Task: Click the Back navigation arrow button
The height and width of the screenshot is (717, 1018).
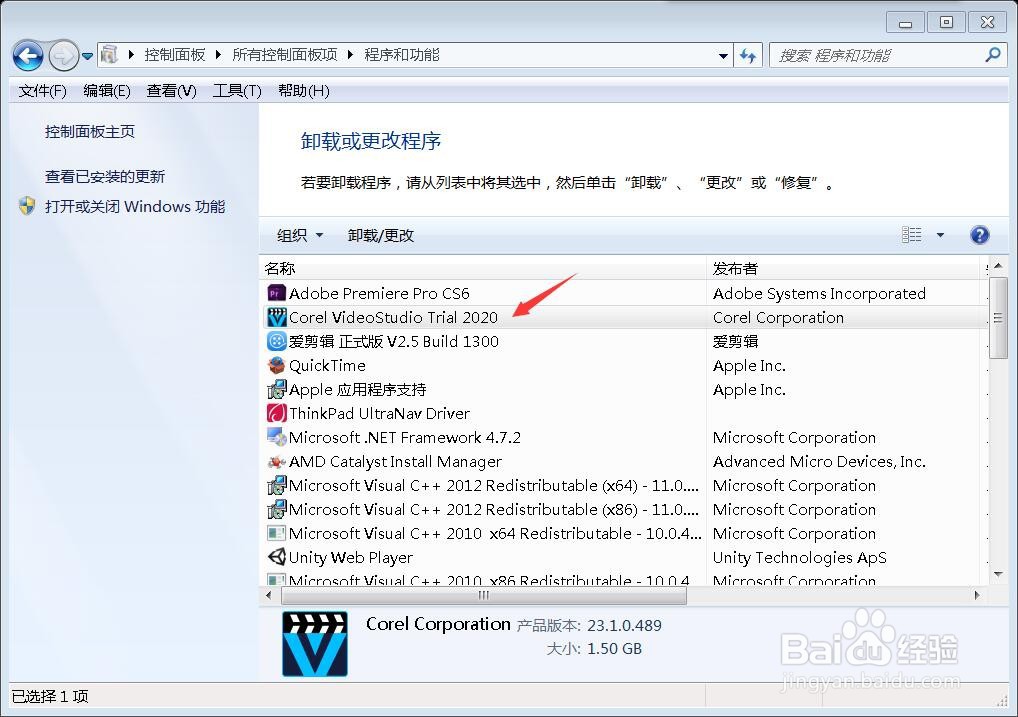Action: click(x=28, y=56)
